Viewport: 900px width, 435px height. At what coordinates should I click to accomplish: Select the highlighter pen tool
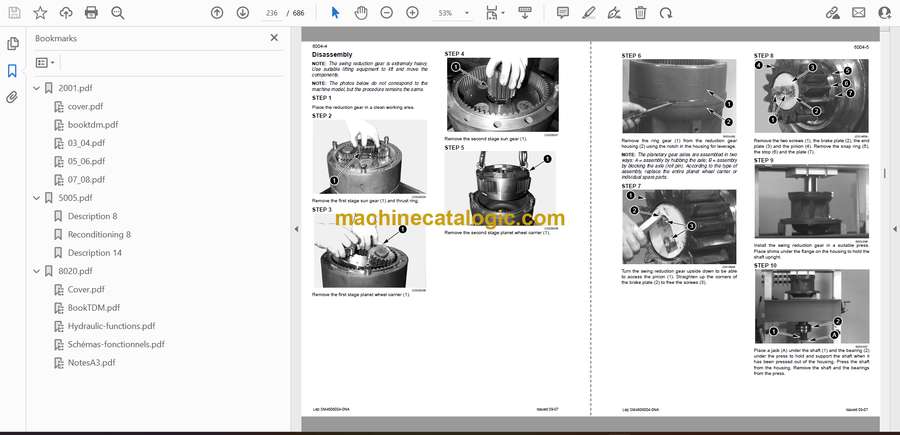pos(588,13)
